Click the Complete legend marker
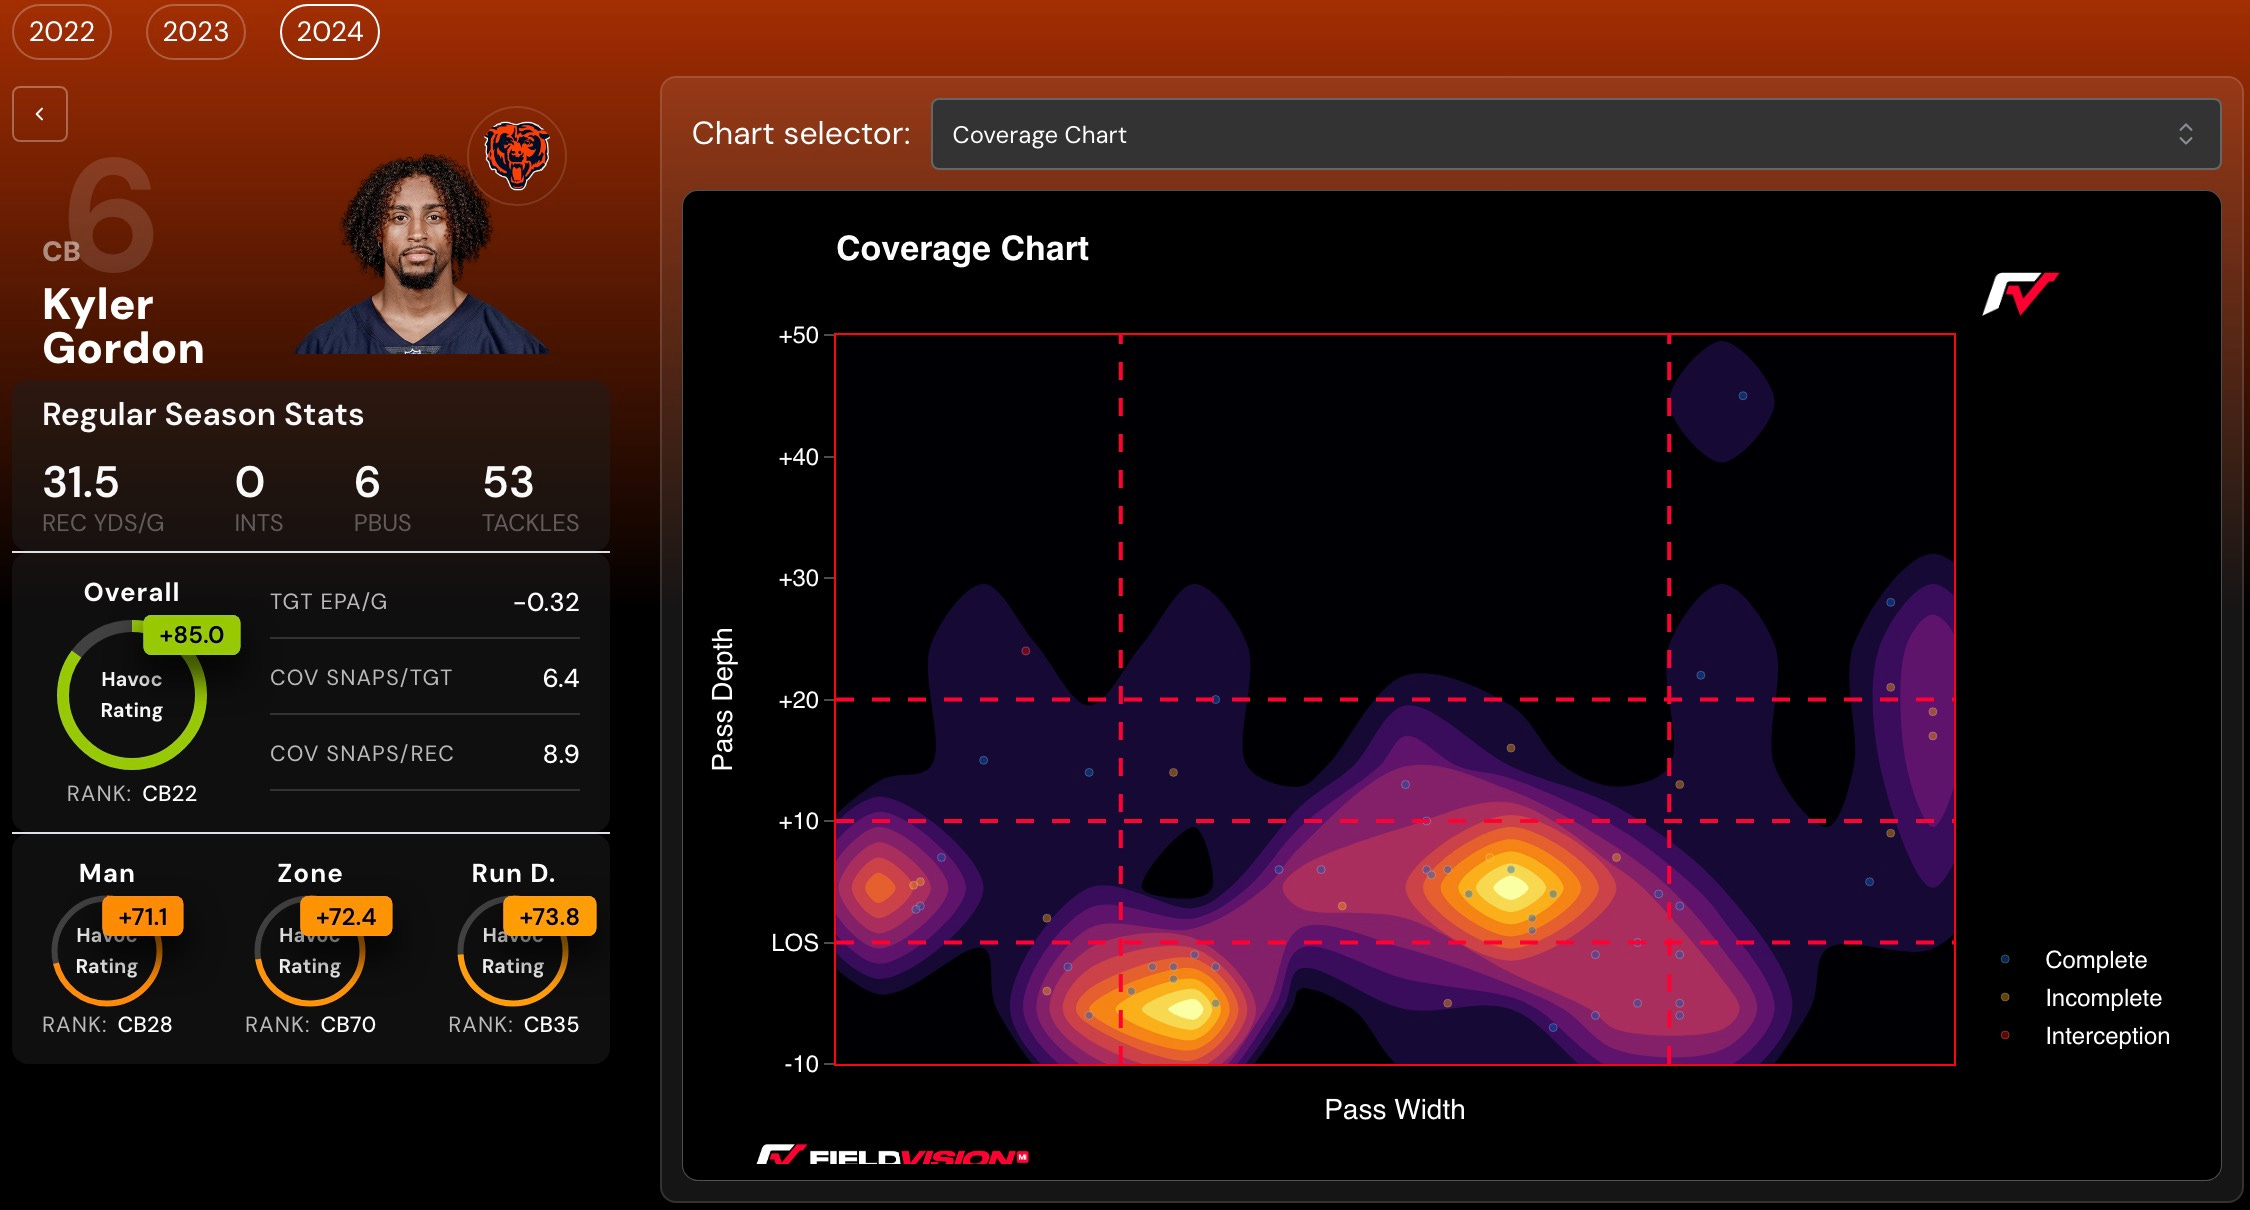The width and height of the screenshot is (2250, 1210). click(2005, 960)
